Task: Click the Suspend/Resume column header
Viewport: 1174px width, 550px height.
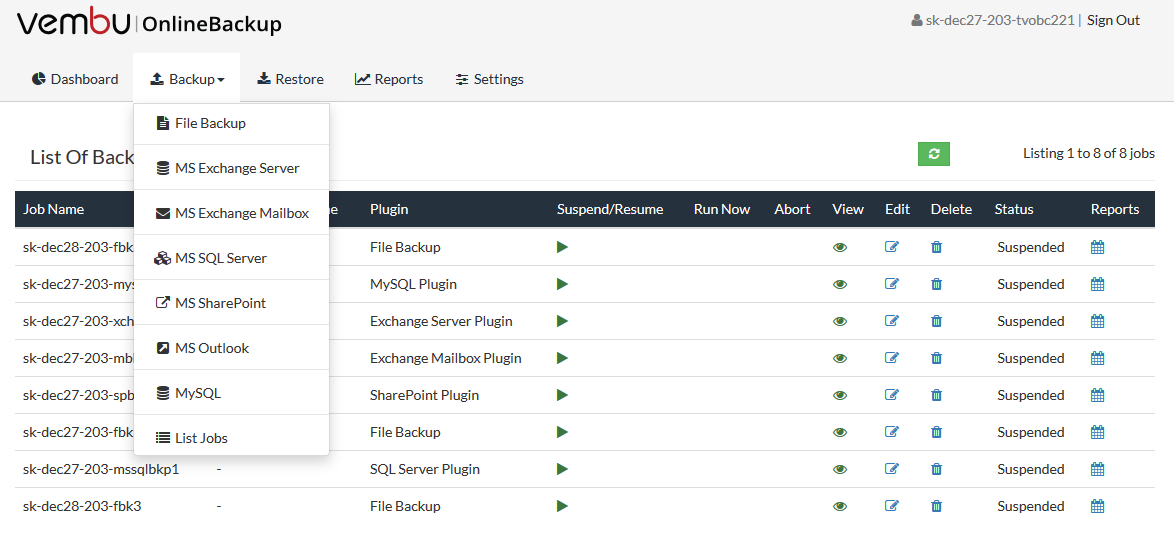Action: 610,210
